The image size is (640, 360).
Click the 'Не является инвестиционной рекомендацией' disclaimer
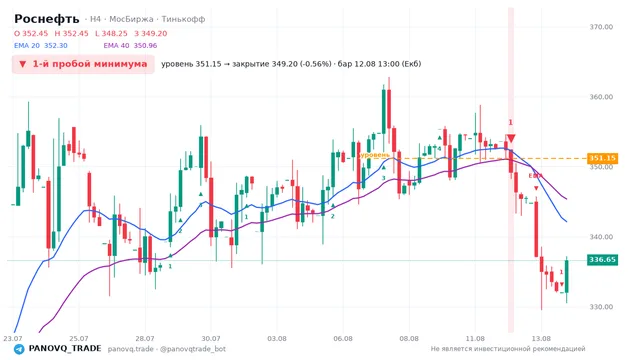pos(508,349)
